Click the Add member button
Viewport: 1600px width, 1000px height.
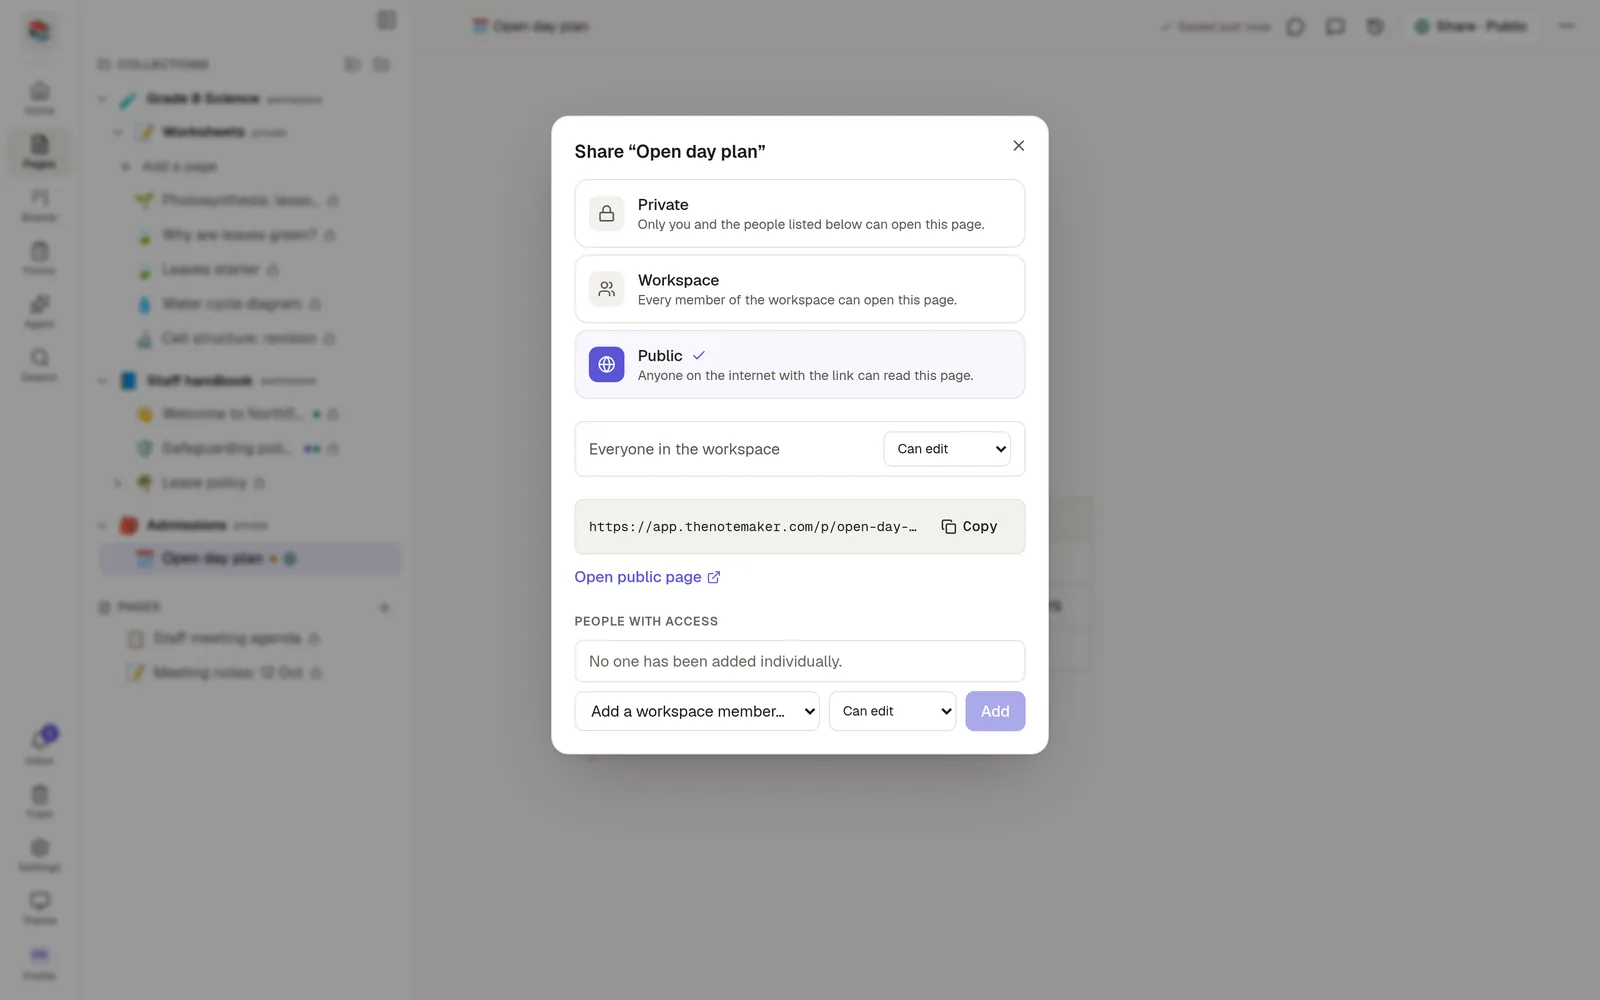(995, 711)
